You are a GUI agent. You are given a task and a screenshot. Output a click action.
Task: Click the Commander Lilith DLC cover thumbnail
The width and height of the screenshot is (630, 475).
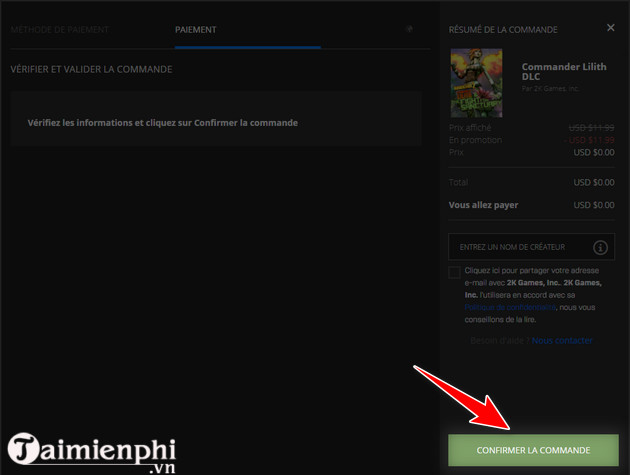pyautogui.click(x=476, y=83)
